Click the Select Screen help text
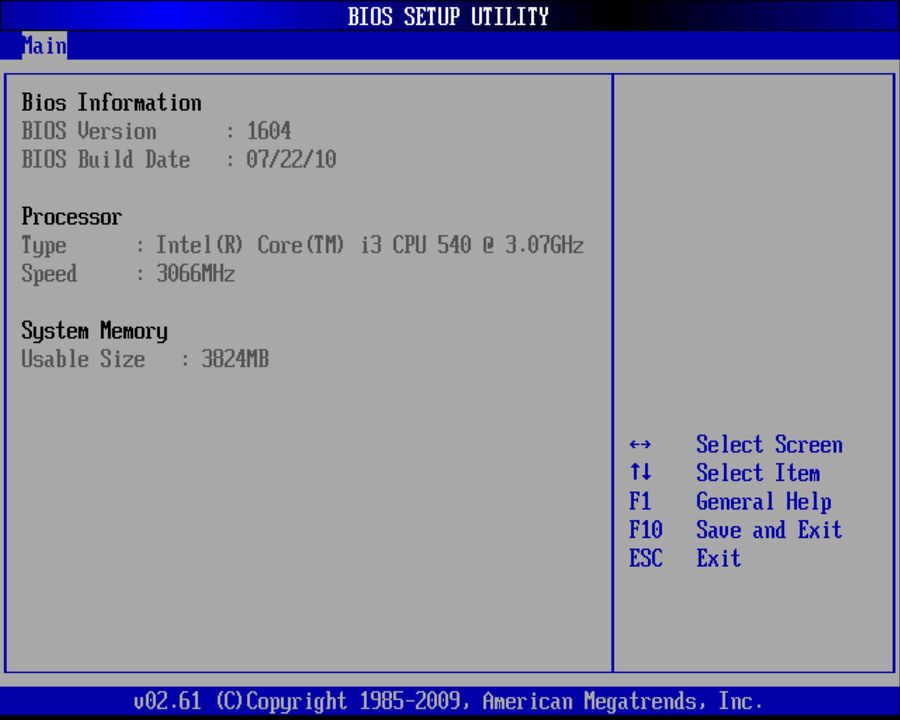The height and width of the screenshot is (720, 900). 769,445
